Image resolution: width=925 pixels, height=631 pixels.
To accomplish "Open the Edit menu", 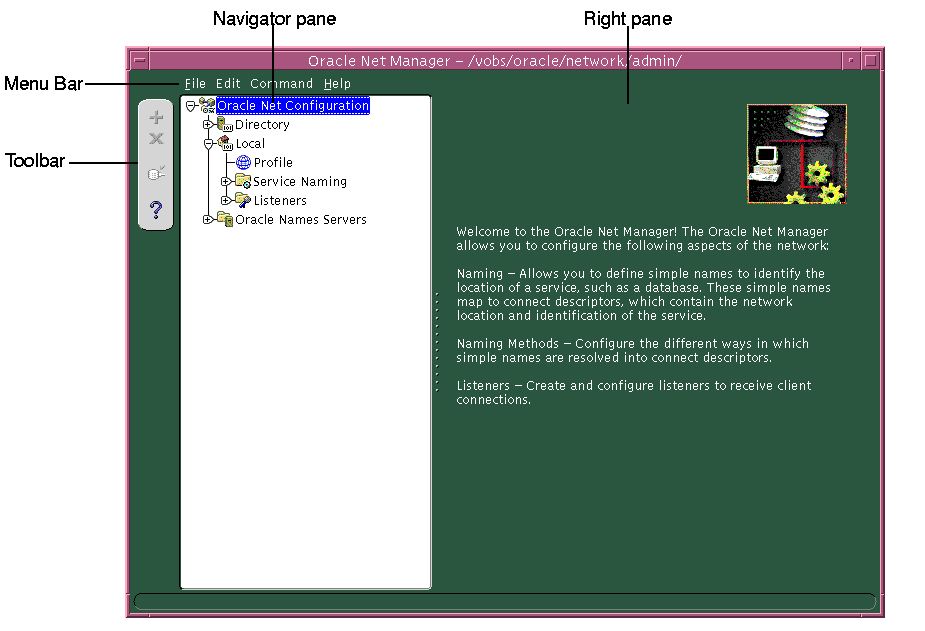I will tap(228, 83).
